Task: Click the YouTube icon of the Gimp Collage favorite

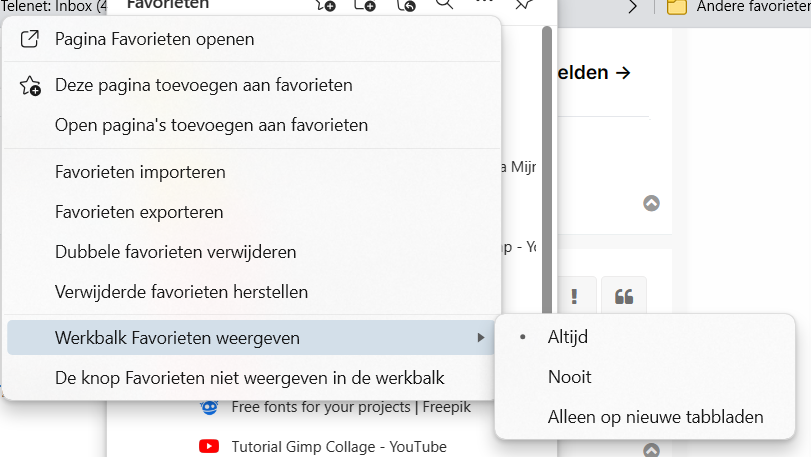Action: point(209,446)
